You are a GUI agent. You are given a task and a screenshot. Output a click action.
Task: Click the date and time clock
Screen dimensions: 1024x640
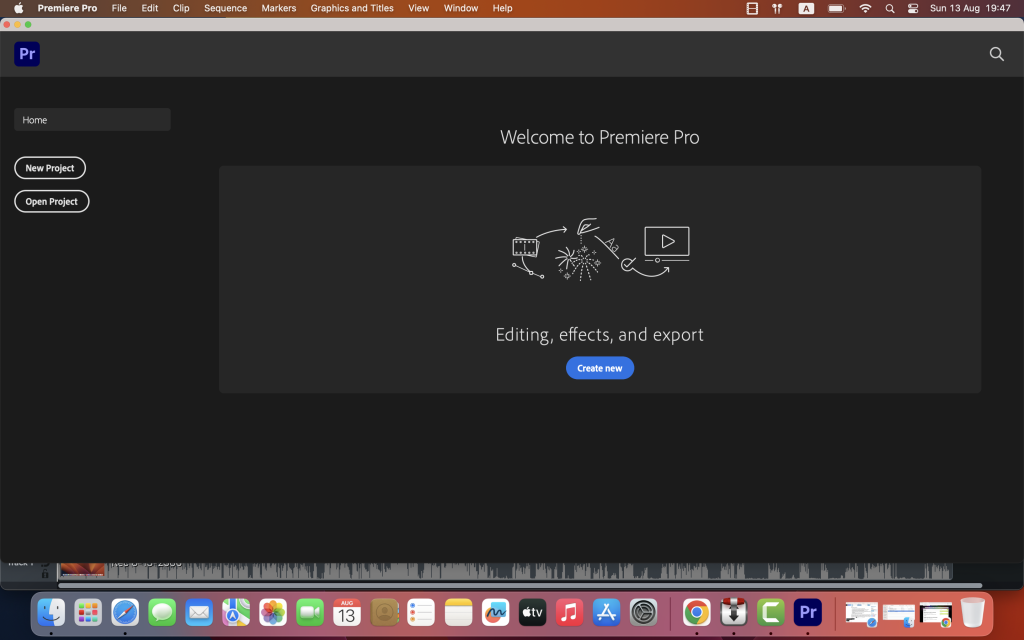coord(970,8)
